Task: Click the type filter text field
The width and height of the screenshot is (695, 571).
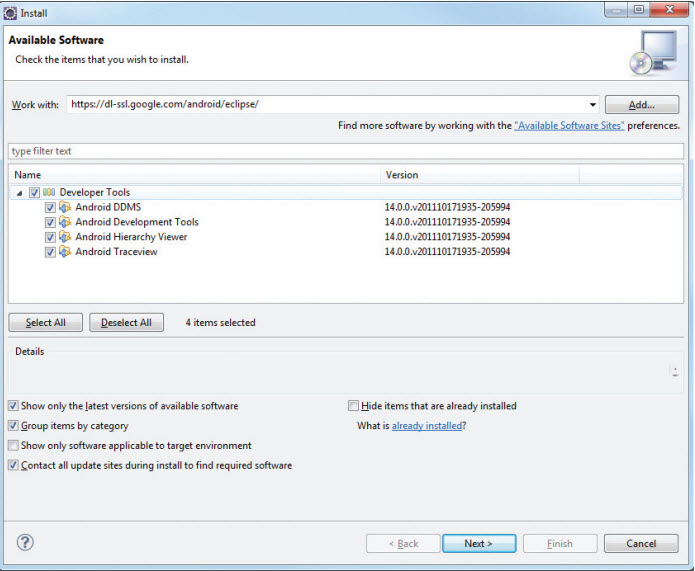Action: click(346, 151)
